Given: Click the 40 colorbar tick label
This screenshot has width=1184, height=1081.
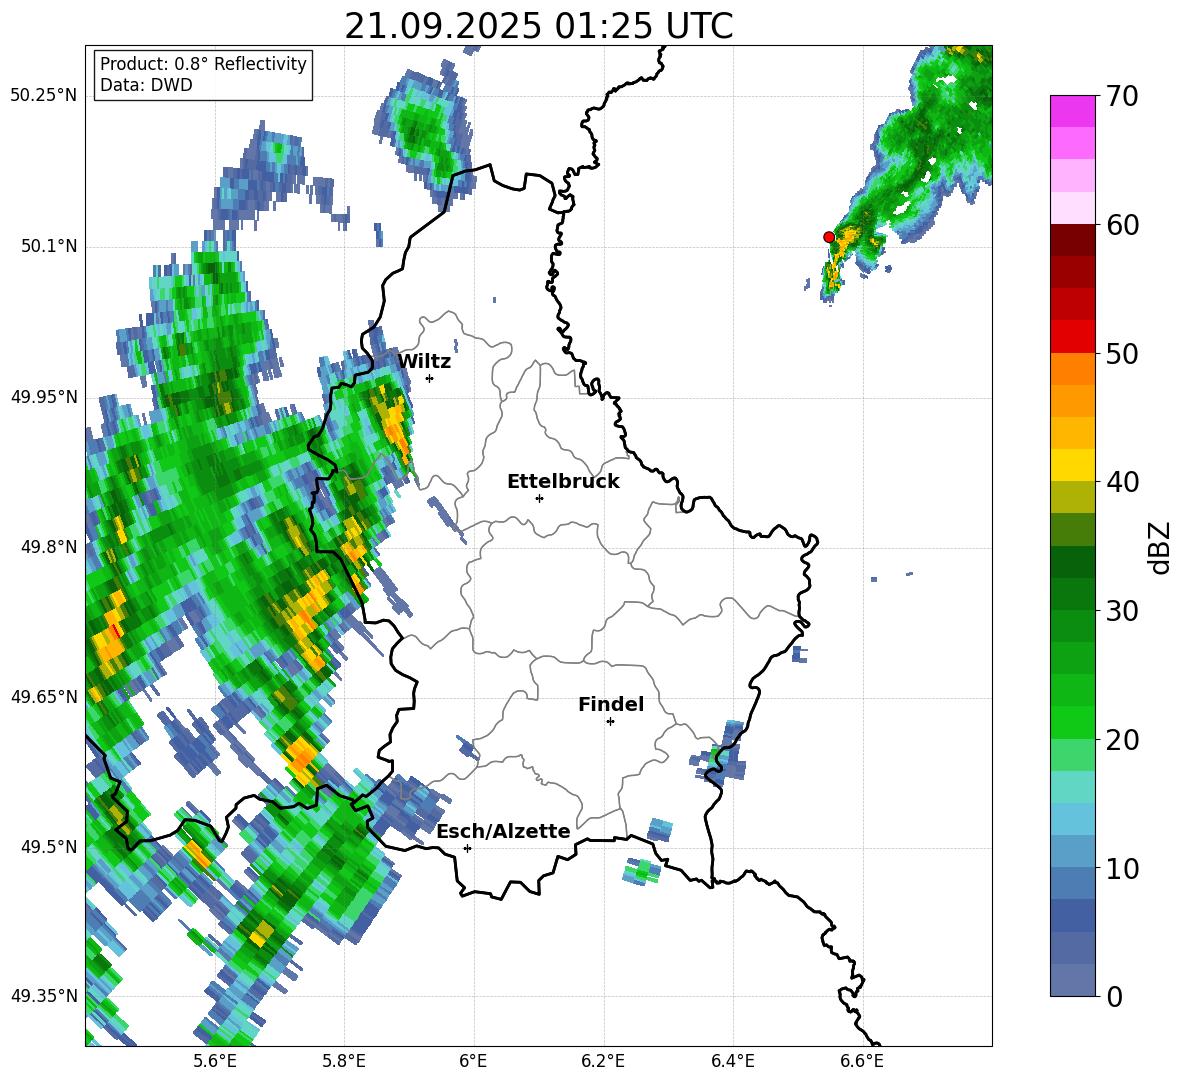Looking at the screenshot, I should click(1122, 482).
